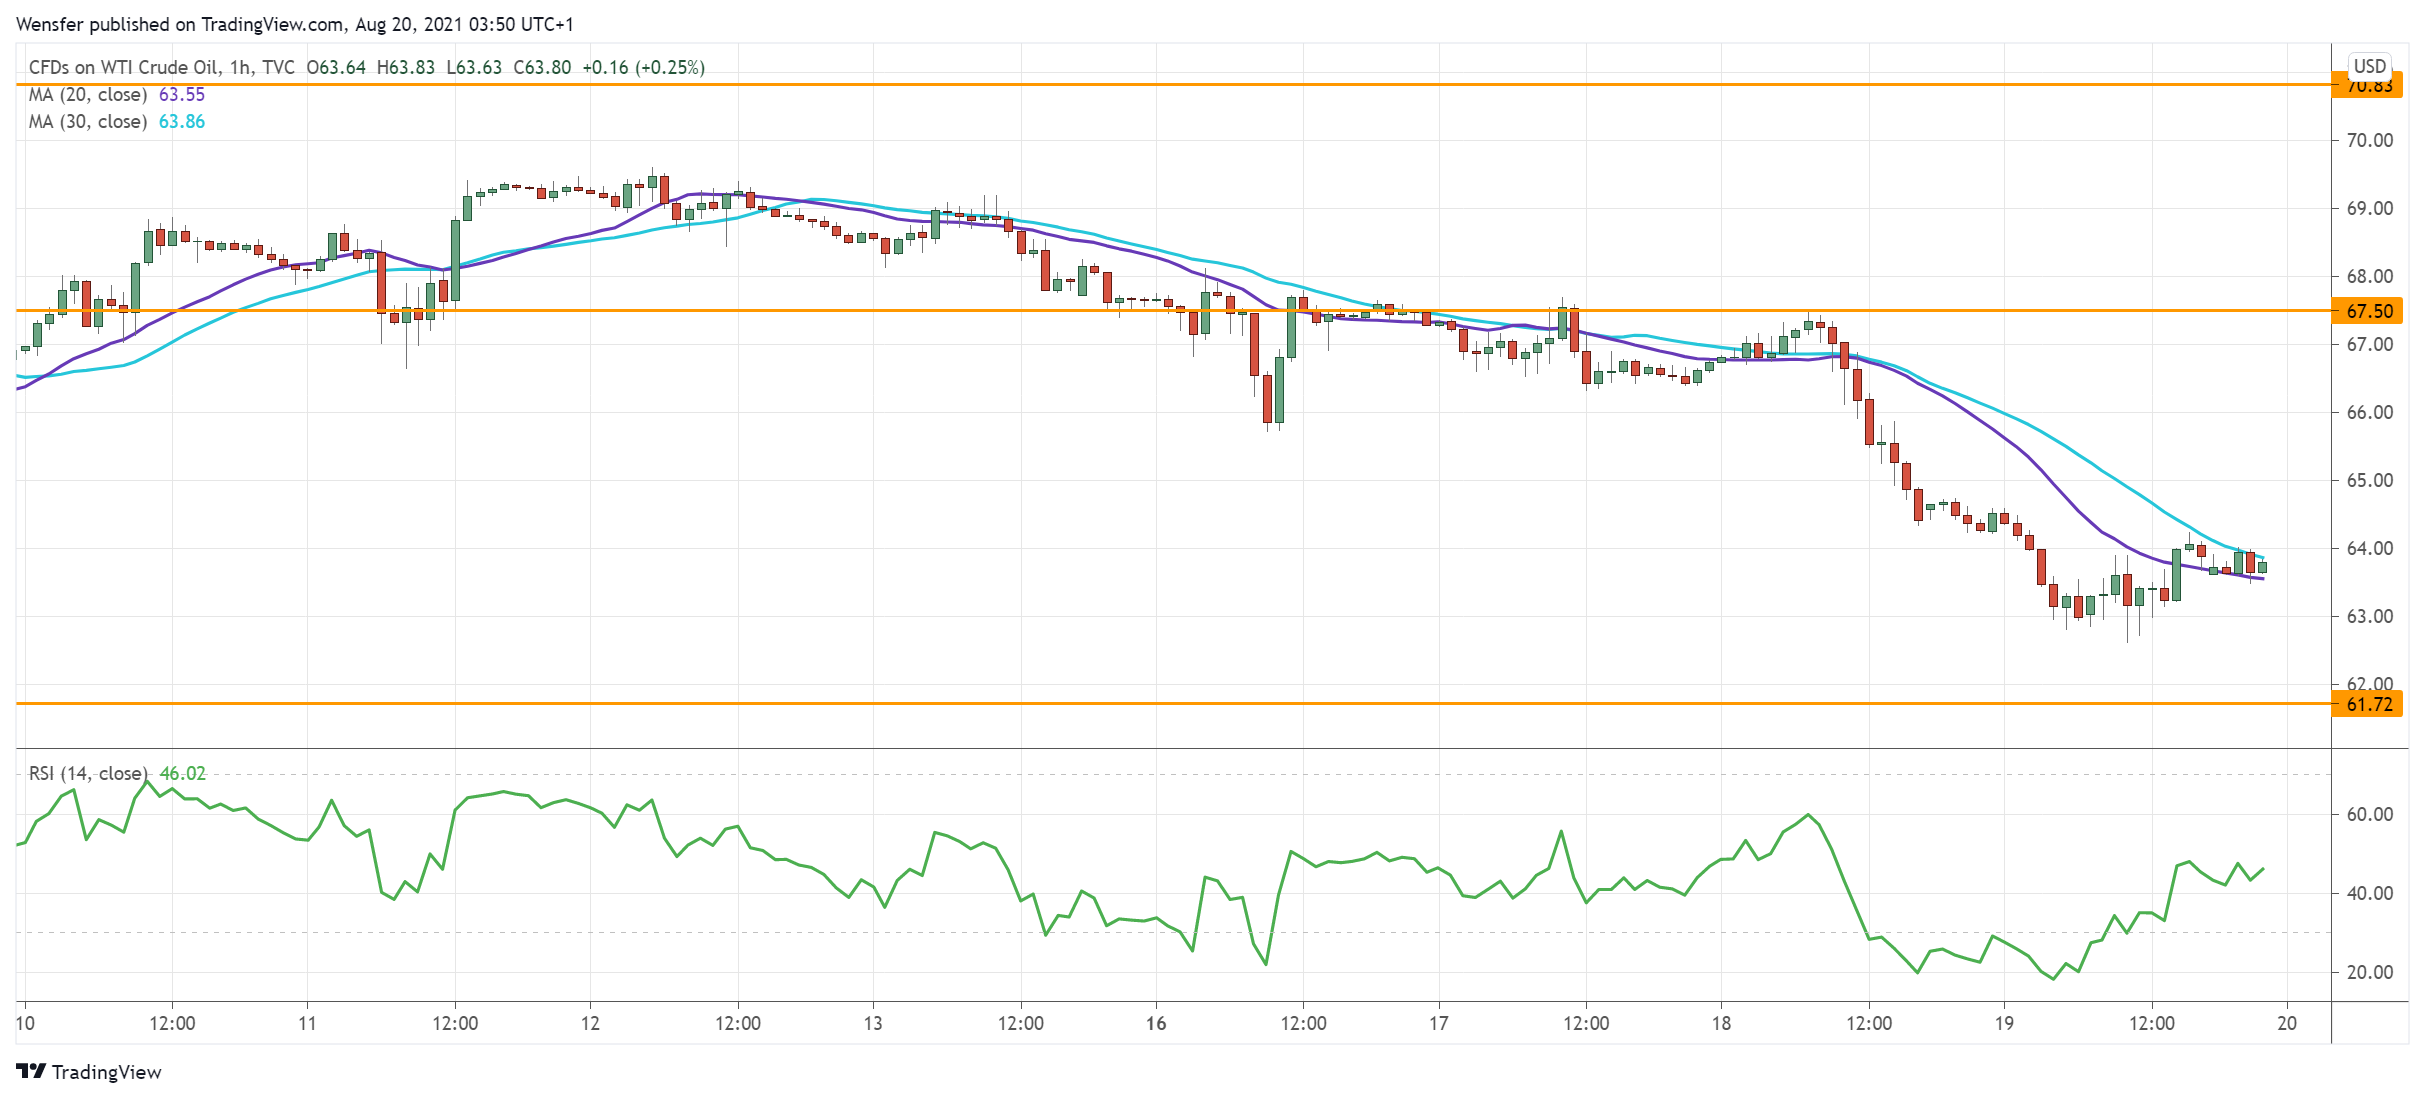Toggle visibility of the MA (20, close) indicator
Viewport: 2425px width, 1099px height.
pyautogui.click(x=86, y=94)
